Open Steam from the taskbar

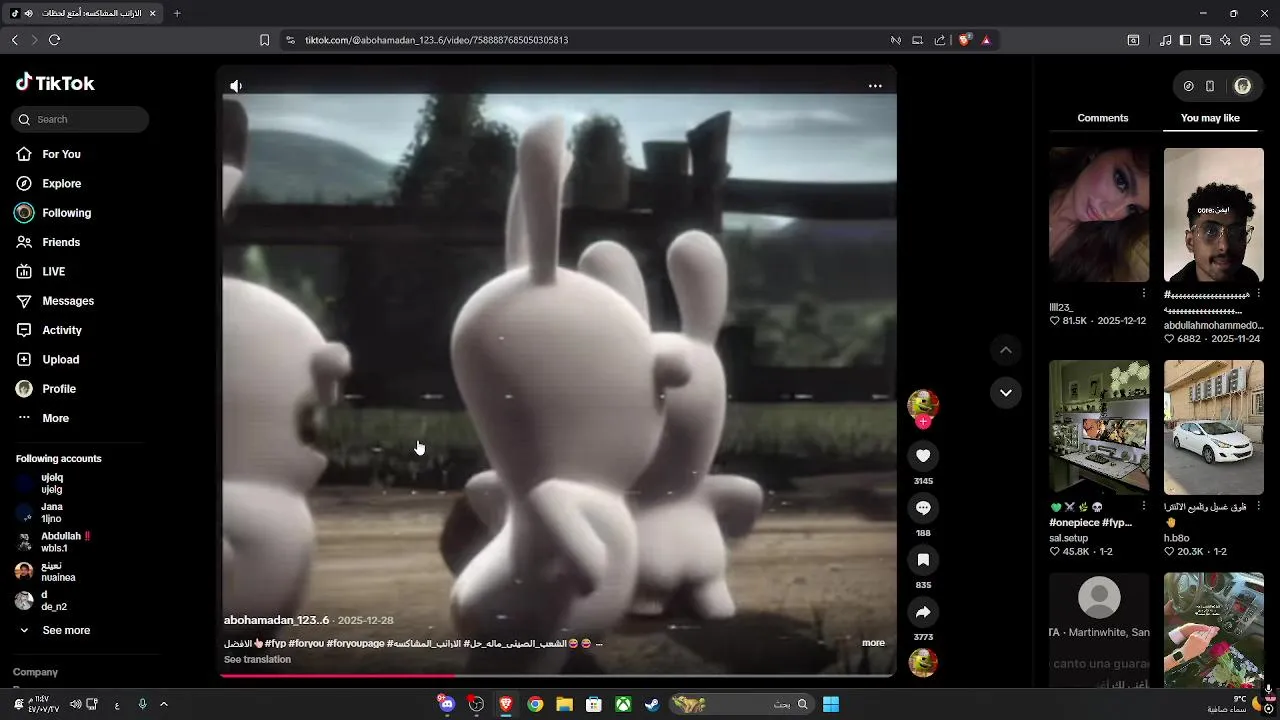tap(652, 704)
